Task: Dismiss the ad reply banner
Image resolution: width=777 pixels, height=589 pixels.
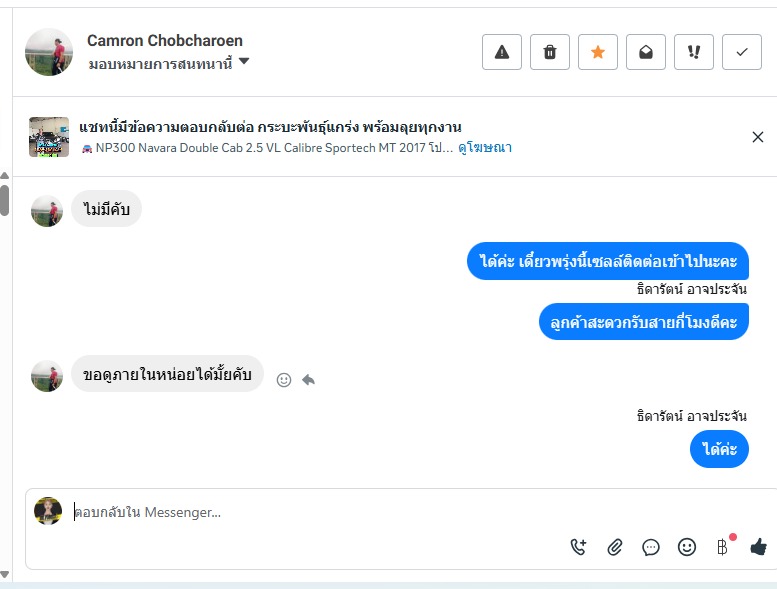Action: tap(757, 137)
